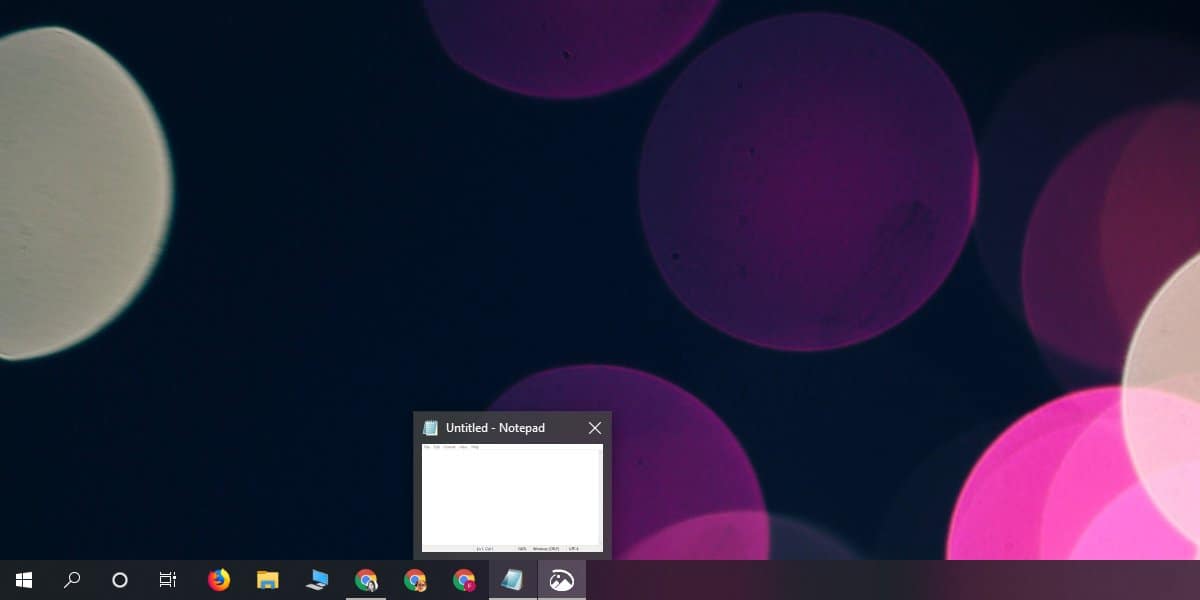The height and width of the screenshot is (600, 1200).
Task: Open the computer monitor taskbar icon
Action: (x=317, y=580)
